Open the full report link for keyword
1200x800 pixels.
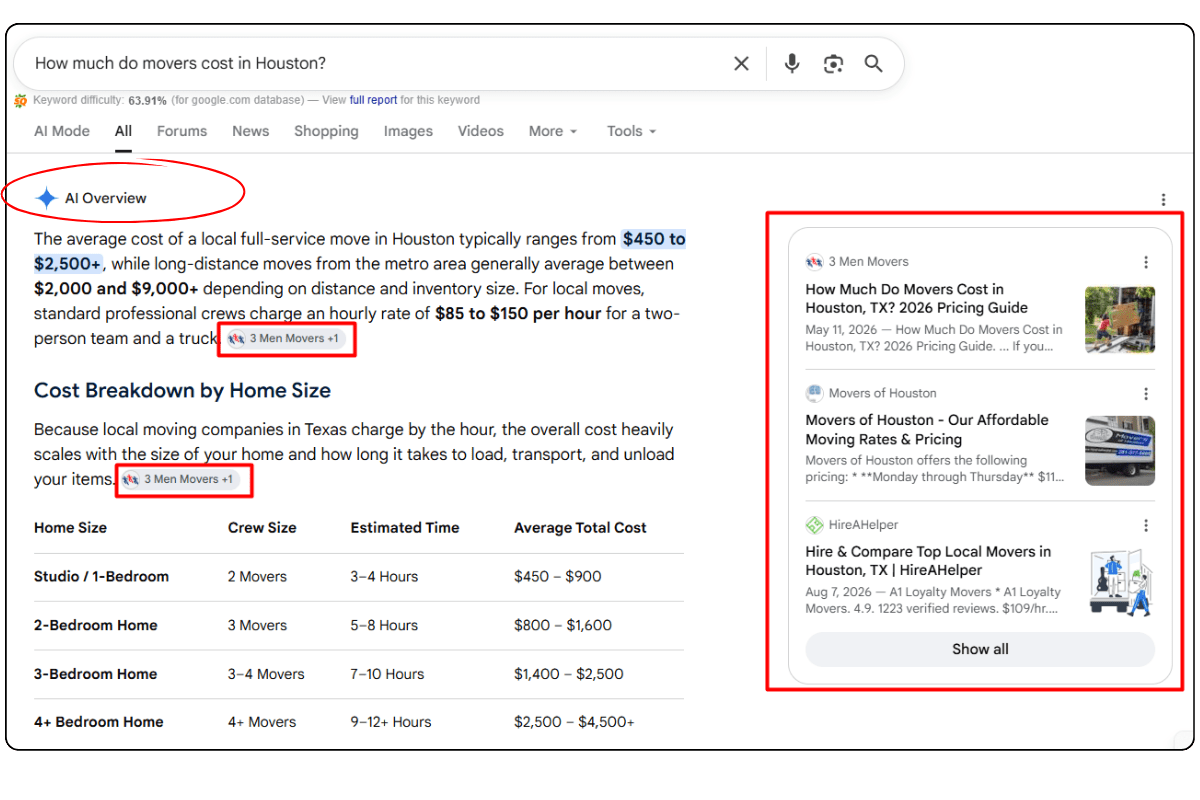coord(373,100)
